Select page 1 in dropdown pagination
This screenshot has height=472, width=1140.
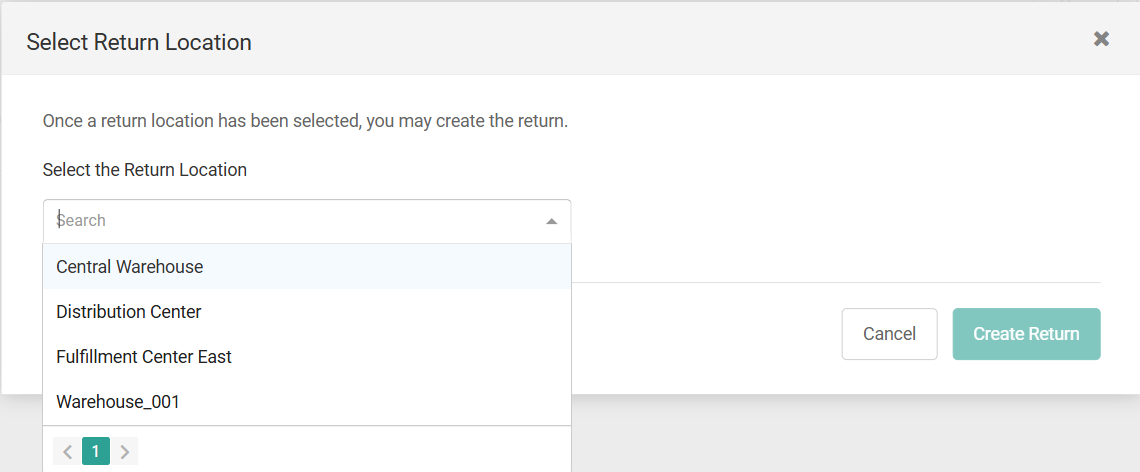click(96, 452)
